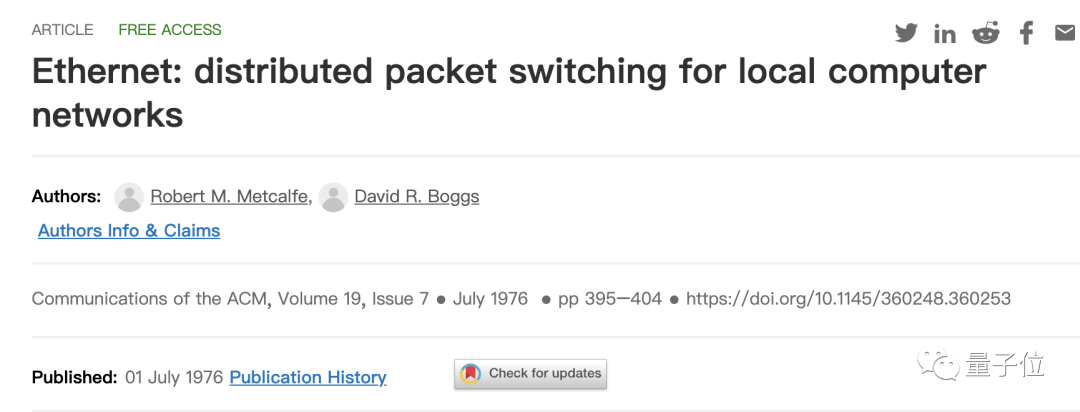Viewport: 1080px width, 412px height.
Task: Share article on LinkedIn icon
Action: click(945, 33)
